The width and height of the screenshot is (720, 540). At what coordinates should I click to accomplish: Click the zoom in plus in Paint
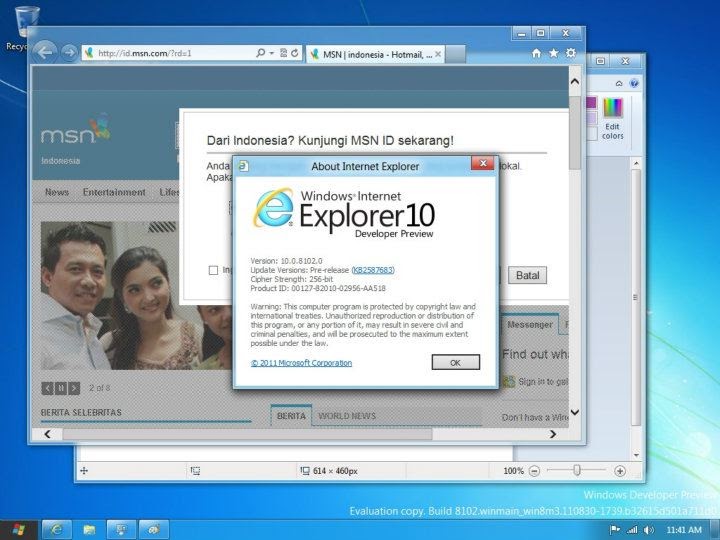pyautogui.click(x=620, y=471)
